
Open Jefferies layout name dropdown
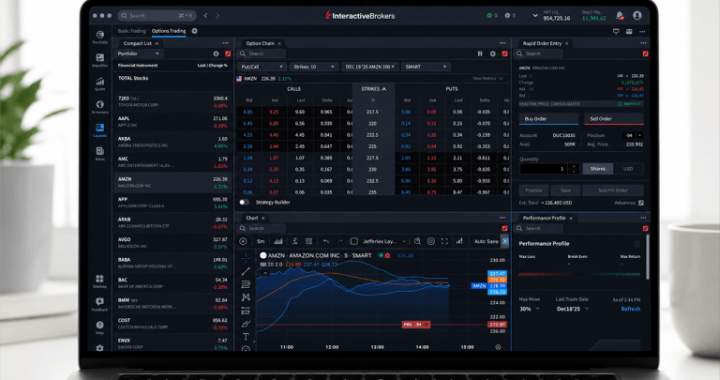click(384, 241)
